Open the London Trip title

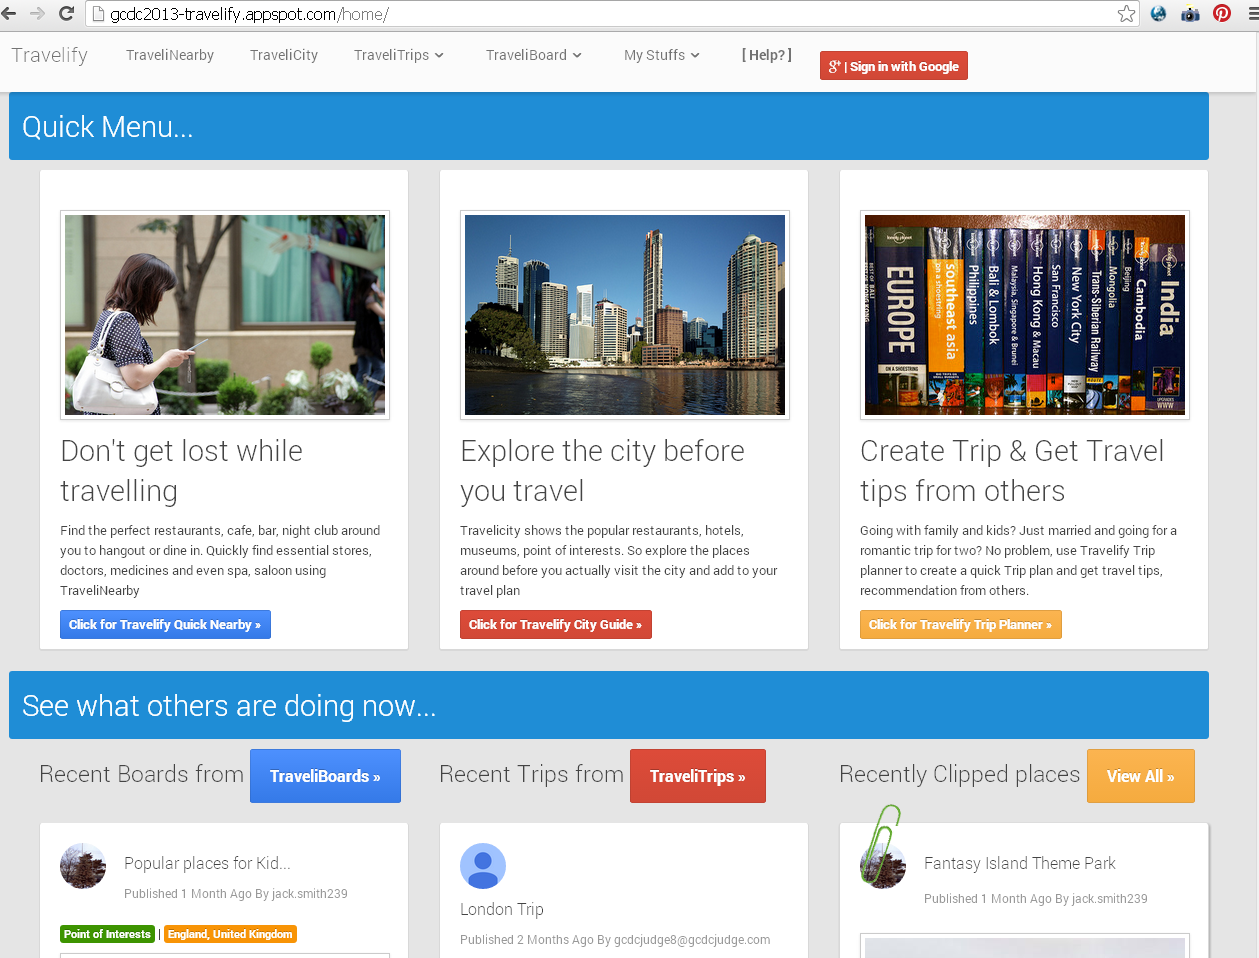coord(502,909)
